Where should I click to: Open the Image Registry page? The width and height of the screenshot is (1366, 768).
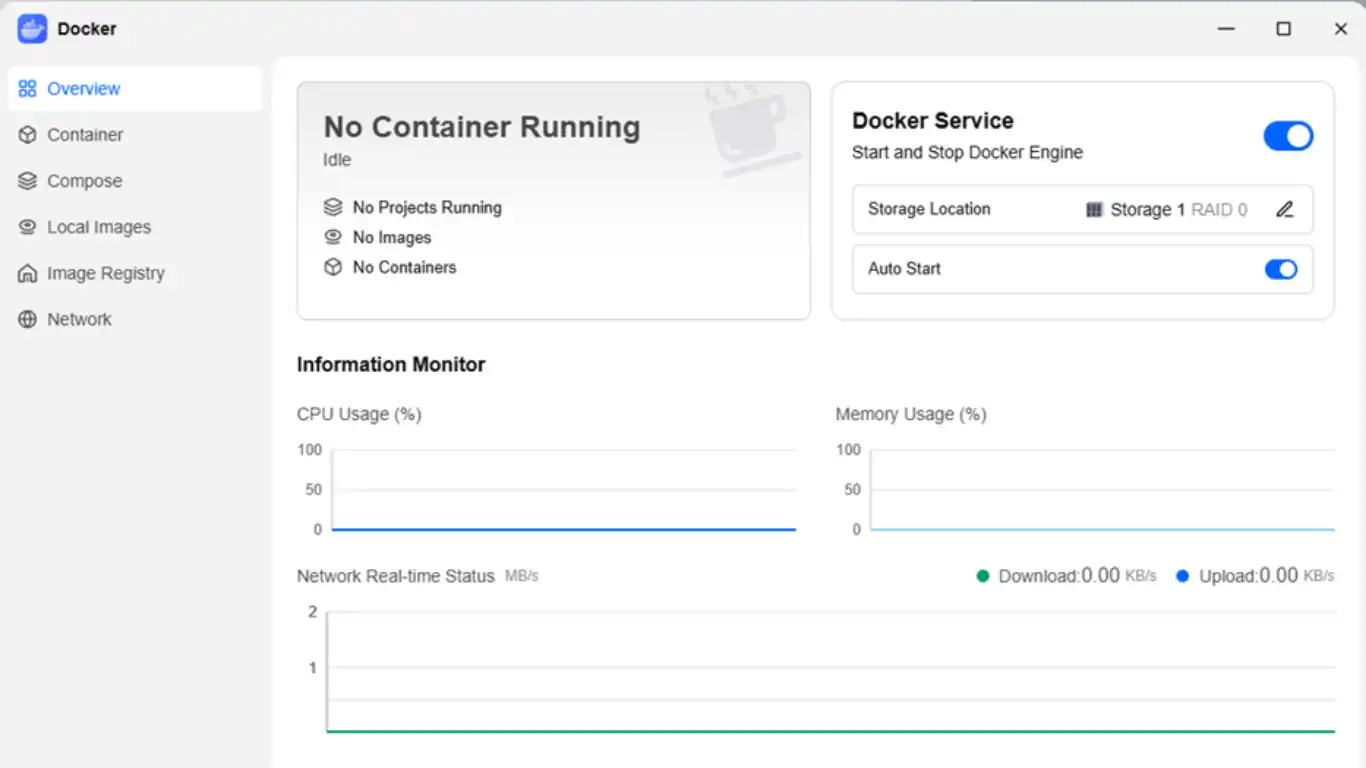[135, 273]
